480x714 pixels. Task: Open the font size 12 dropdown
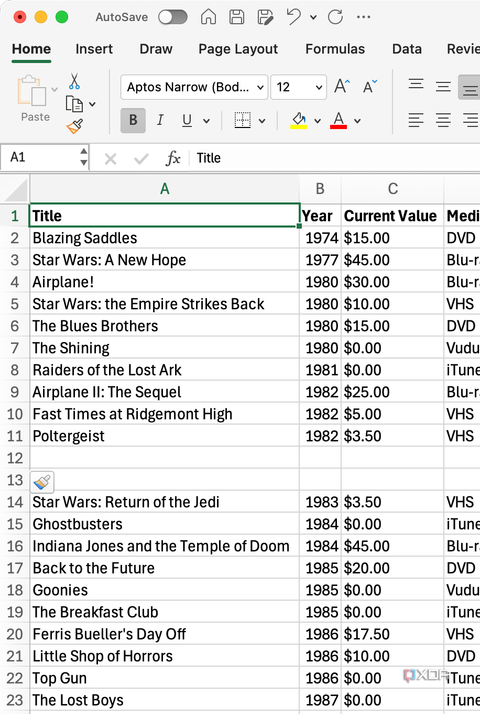298,87
